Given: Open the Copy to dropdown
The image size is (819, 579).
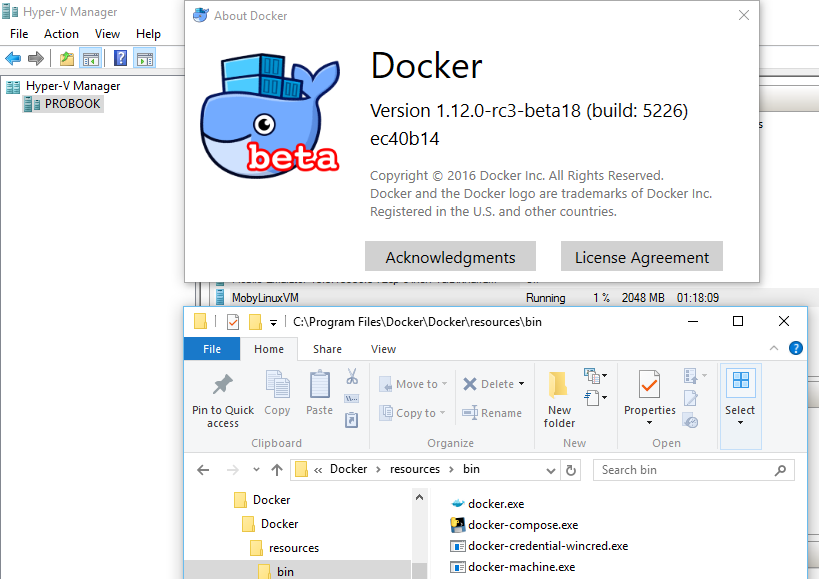Looking at the screenshot, I should (442, 413).
